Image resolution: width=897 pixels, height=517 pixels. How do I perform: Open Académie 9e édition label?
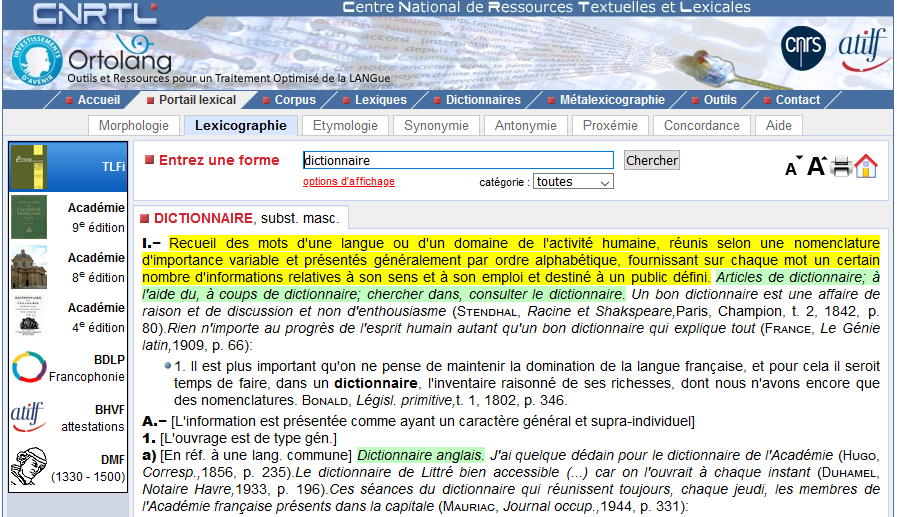pos(97,217)
